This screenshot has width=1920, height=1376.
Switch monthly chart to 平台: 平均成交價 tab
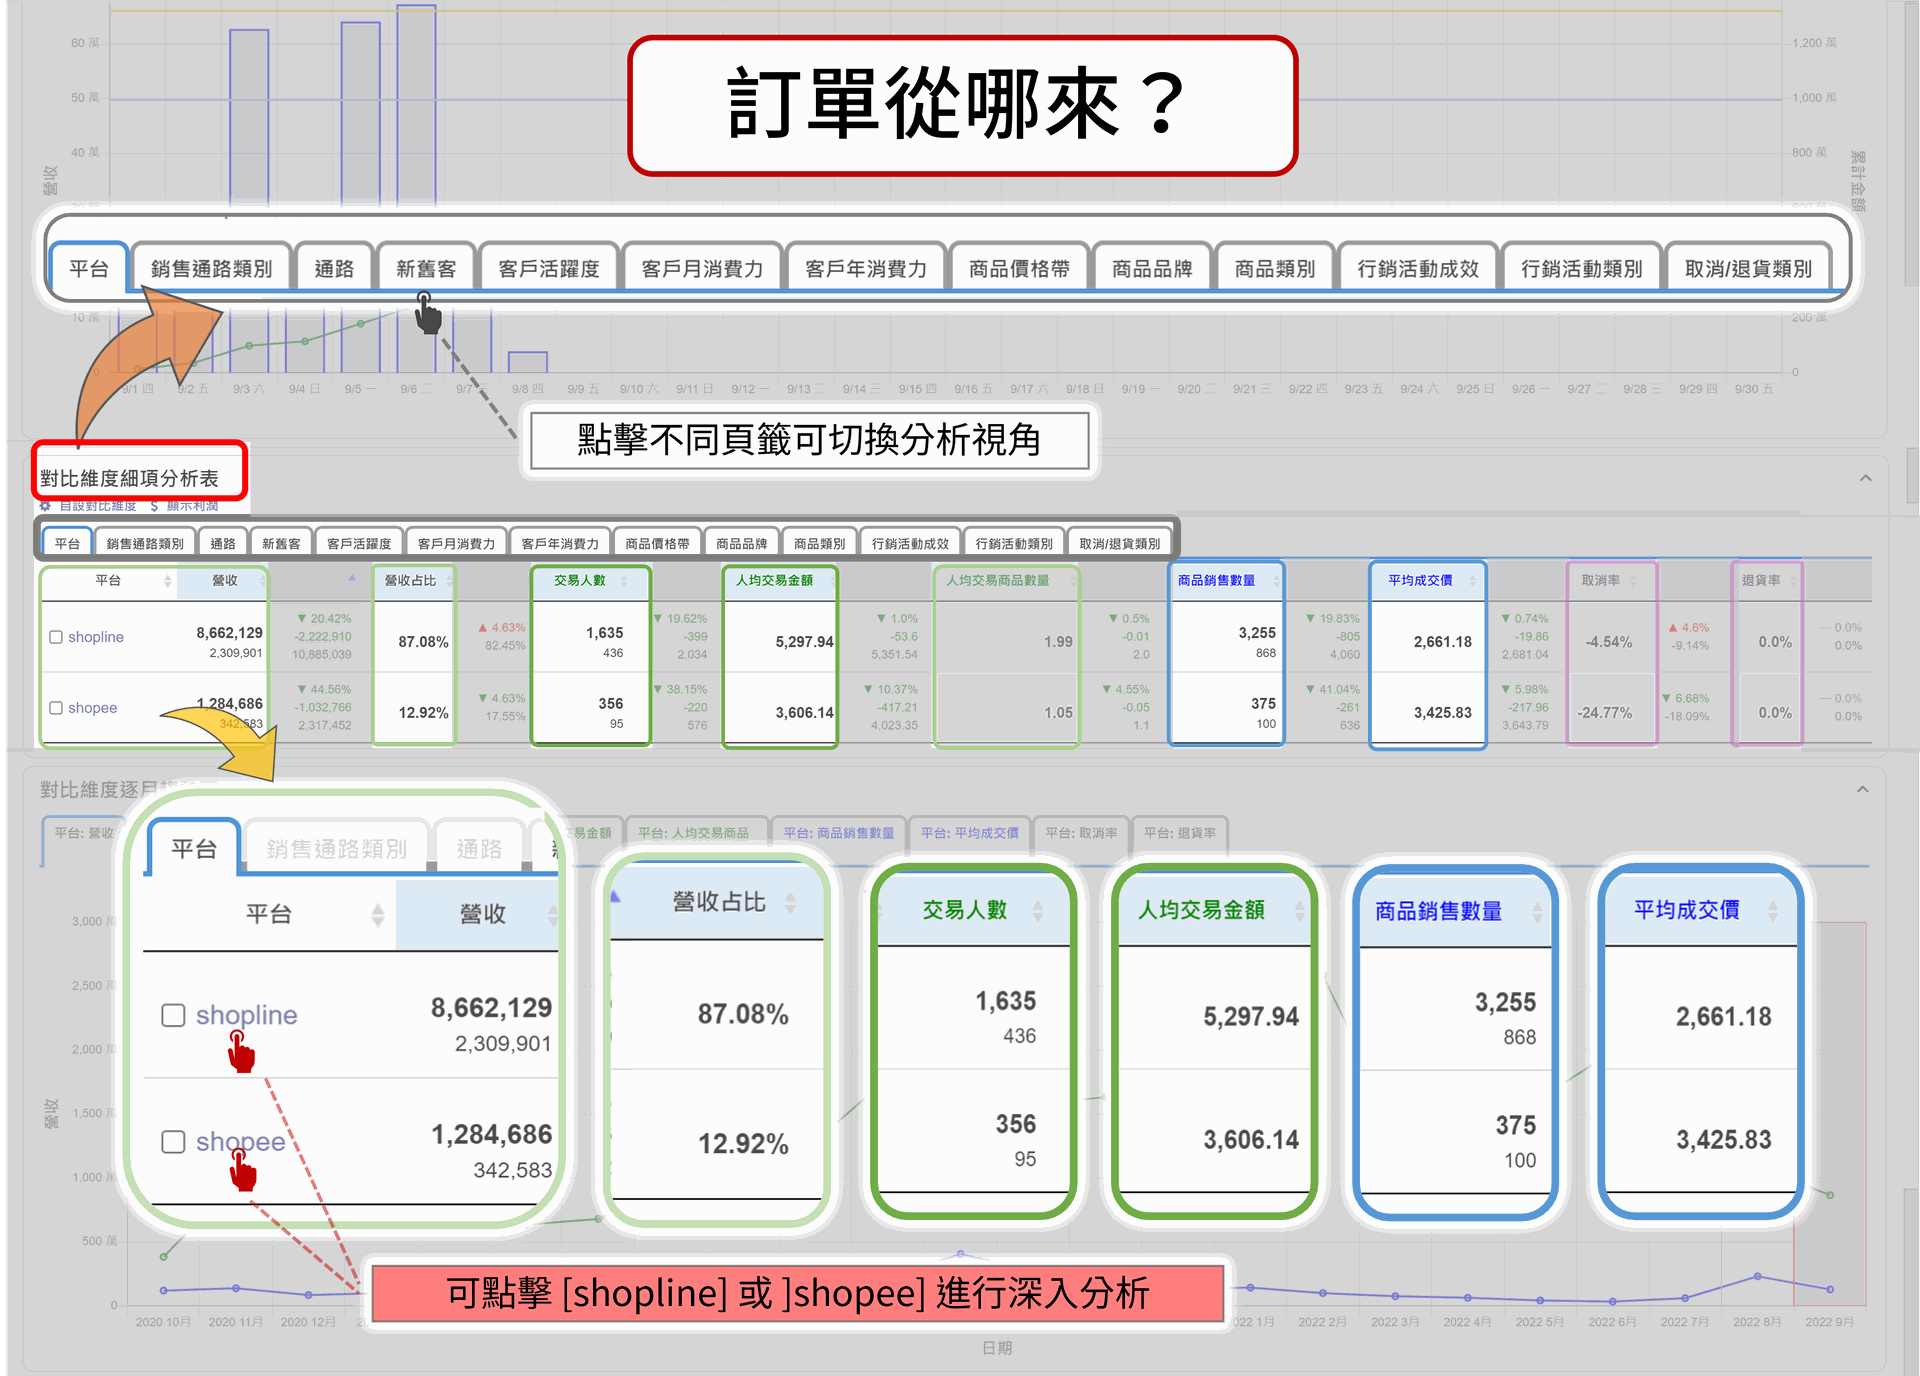pyautogui.click(x=970, y=832)
